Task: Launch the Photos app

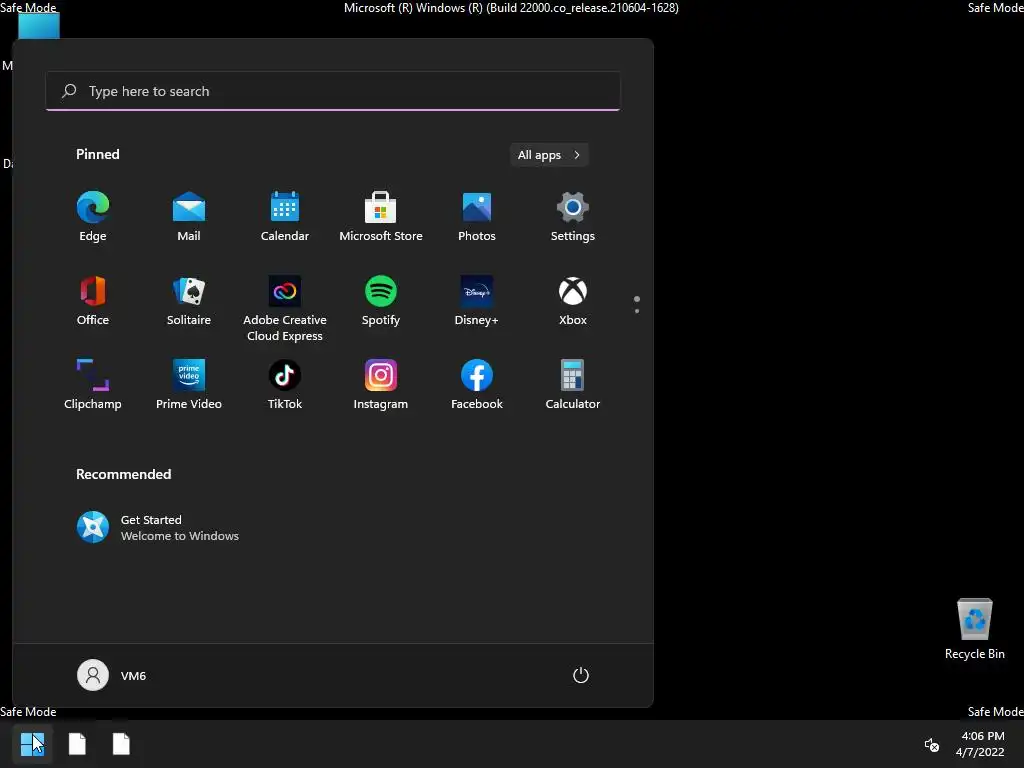Action: click(x=477, y=217)
